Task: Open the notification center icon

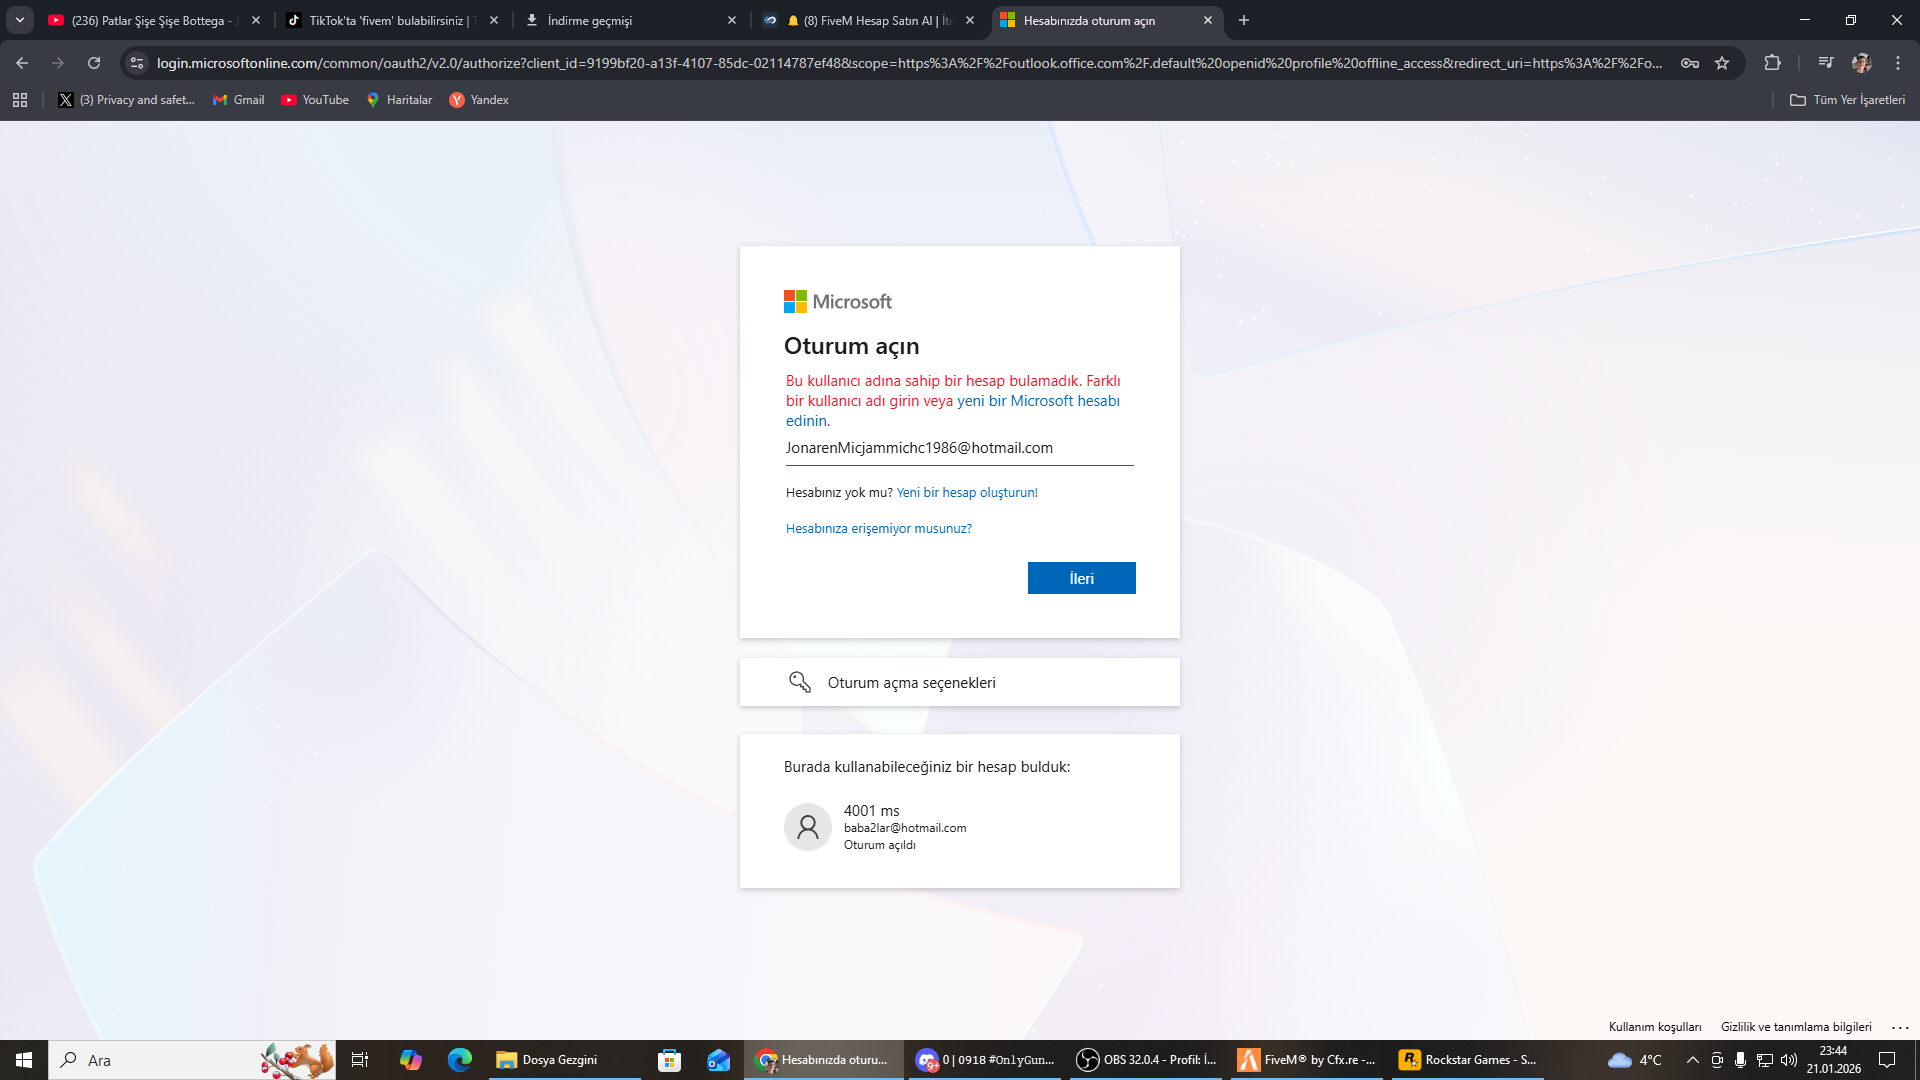Action: coord(1887,1060)
